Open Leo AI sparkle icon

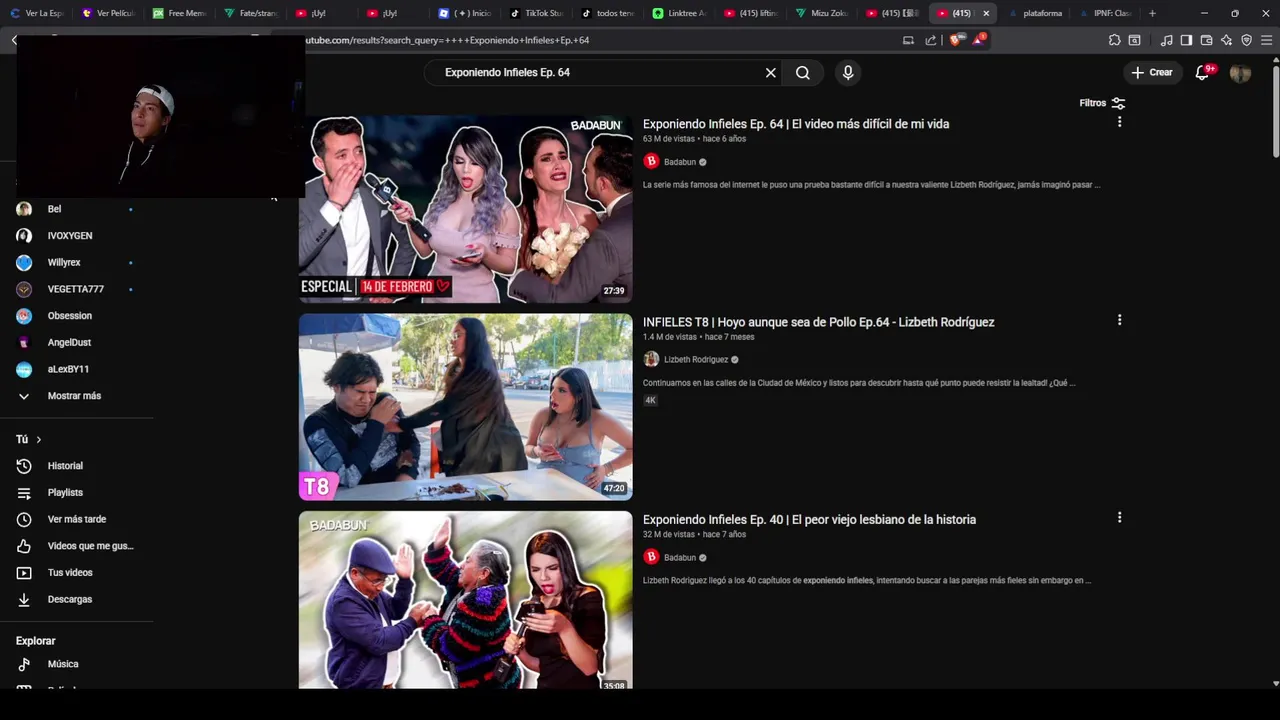point(1226,40)
